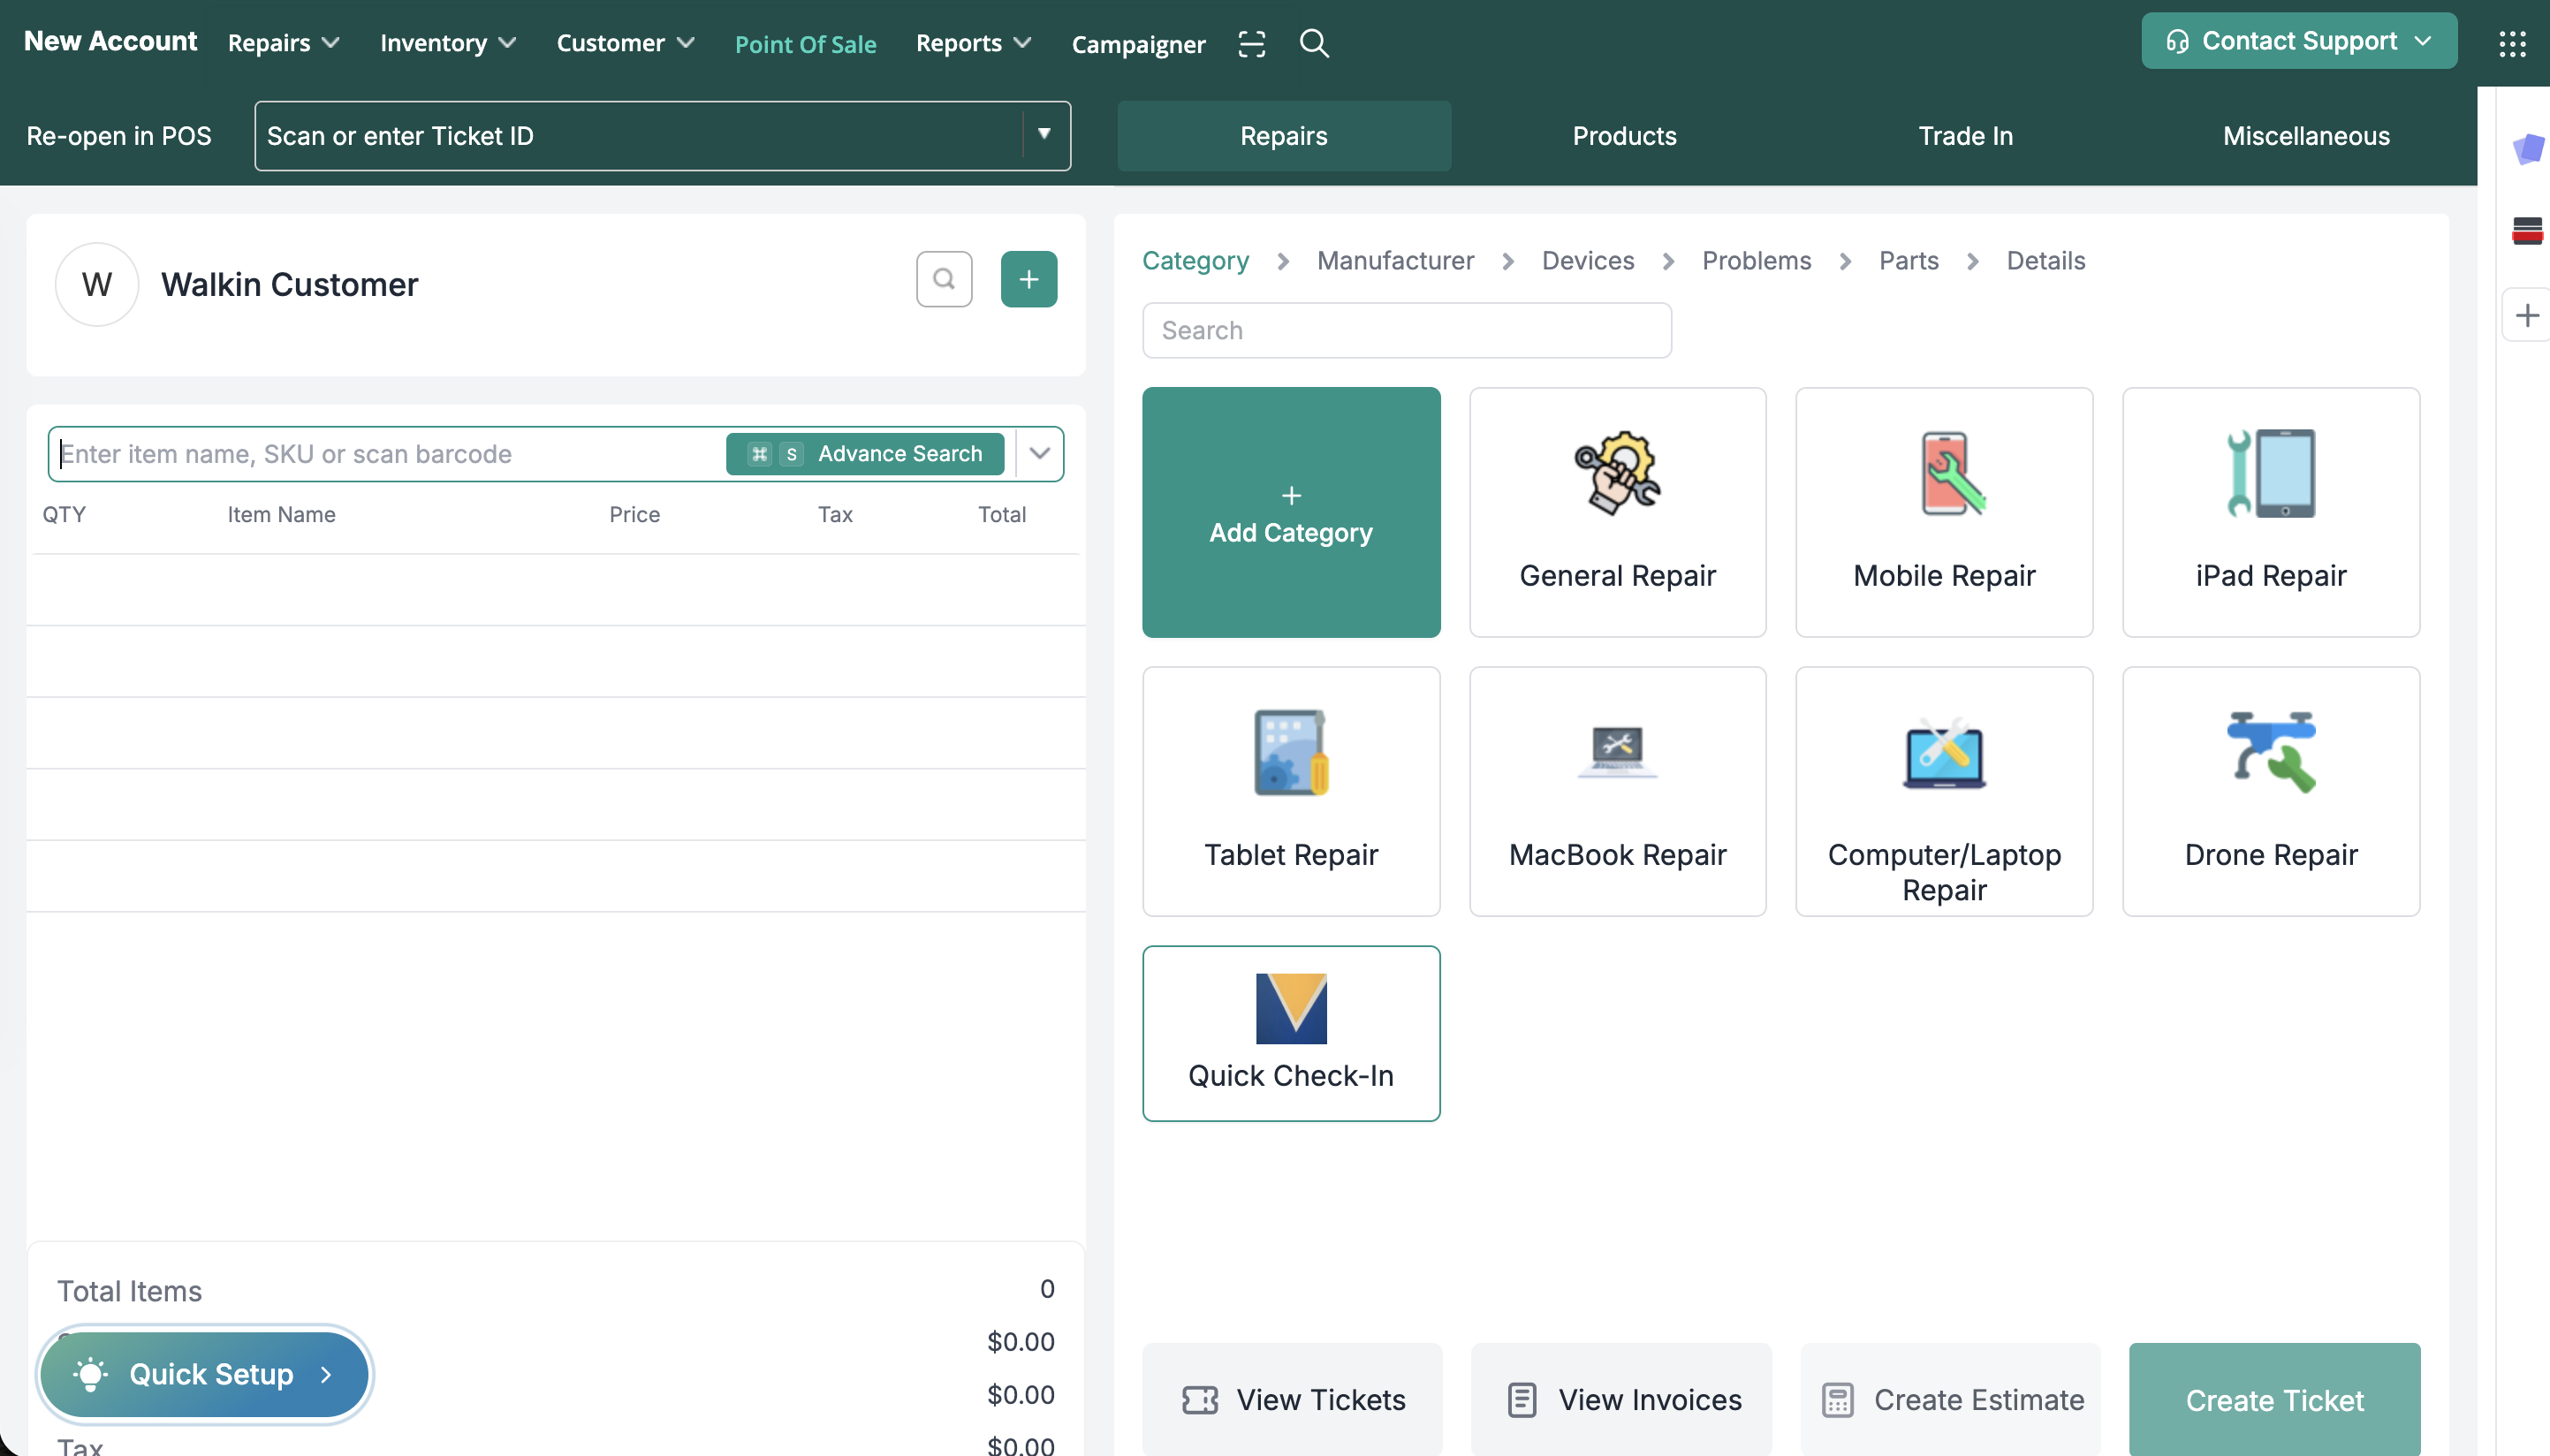Click the View Invoices button
The width and height of the screenshot is (2550, 1456).
[1622, 1399]
